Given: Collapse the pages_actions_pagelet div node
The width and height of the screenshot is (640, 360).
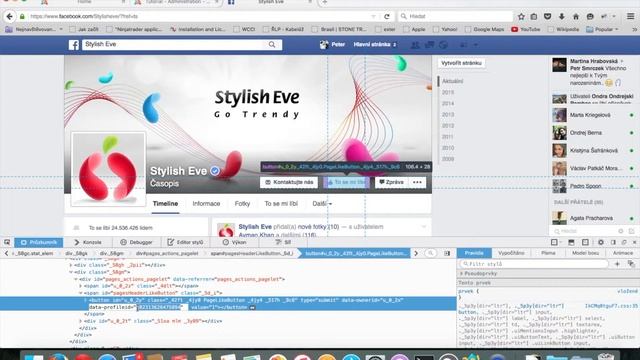Looking at the screenshot, I should tap(76, 279).
